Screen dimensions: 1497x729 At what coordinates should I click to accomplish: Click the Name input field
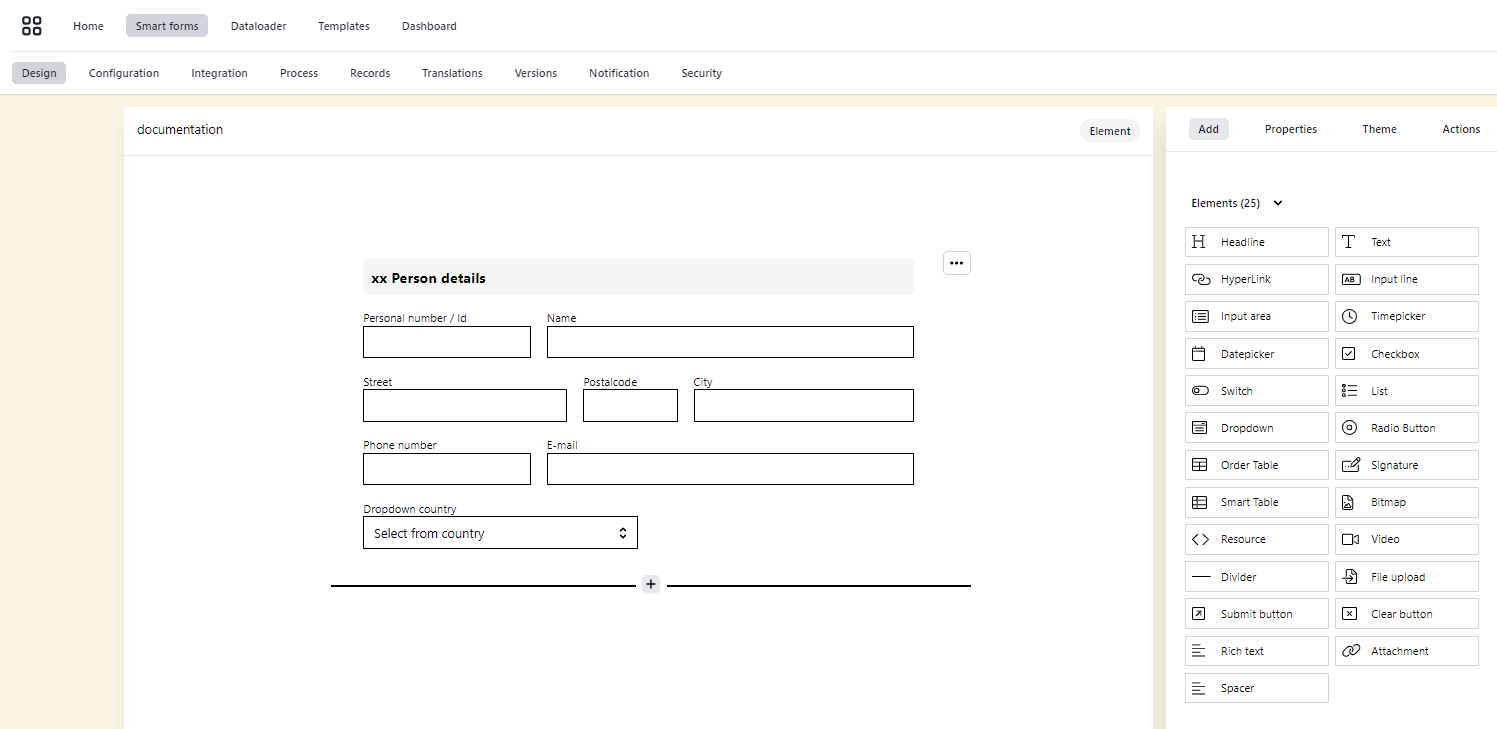tap(729, 341)
